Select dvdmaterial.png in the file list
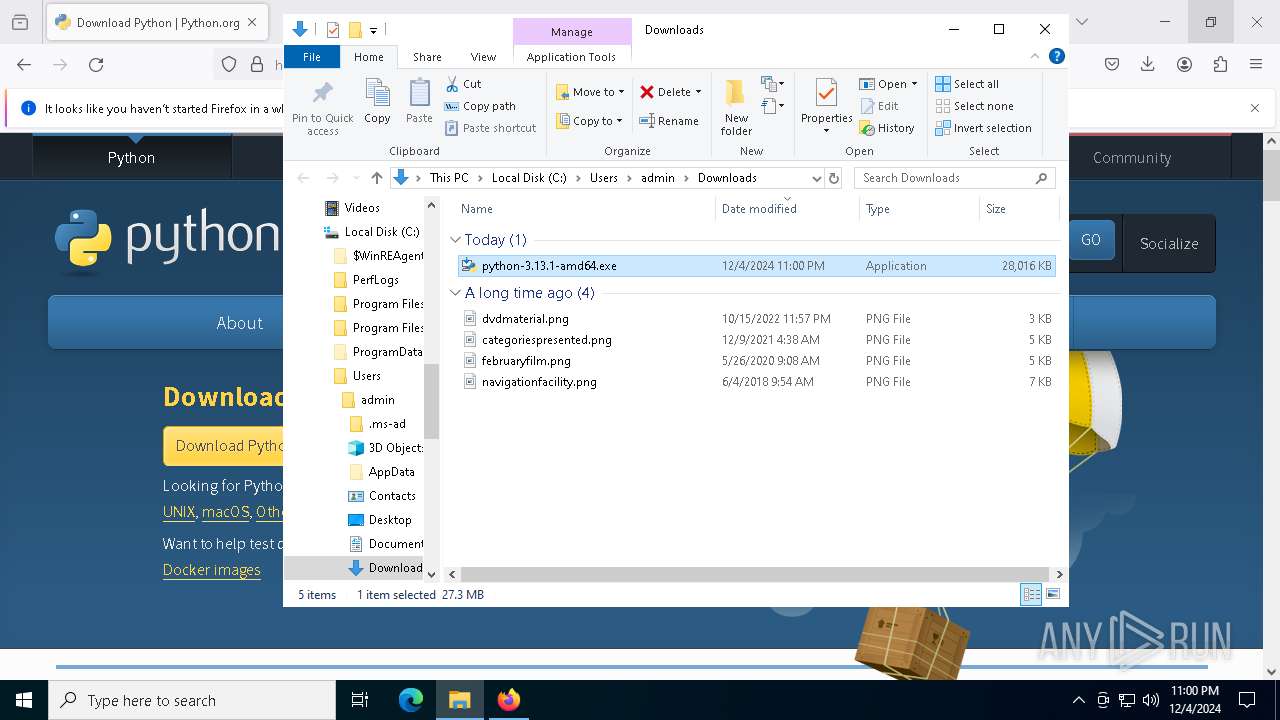 coord(525,319)
